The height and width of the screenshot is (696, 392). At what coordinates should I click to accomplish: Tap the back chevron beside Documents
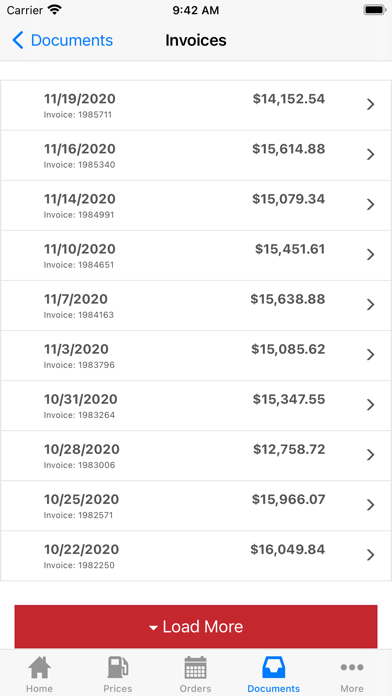coord(18,40)
